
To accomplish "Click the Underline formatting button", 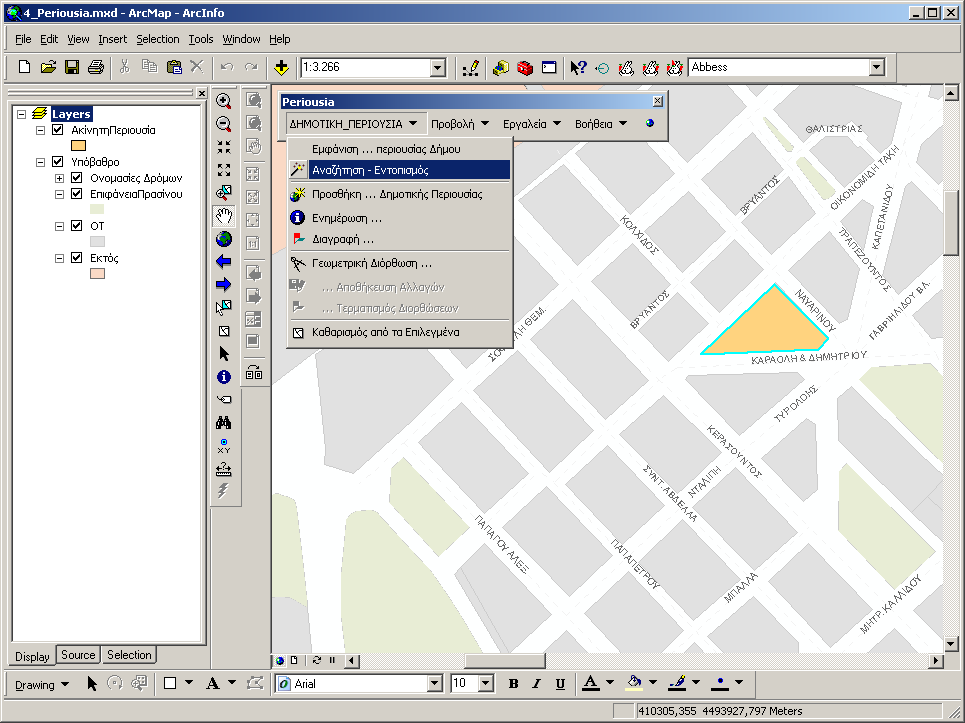I will [x=560, y=683].
